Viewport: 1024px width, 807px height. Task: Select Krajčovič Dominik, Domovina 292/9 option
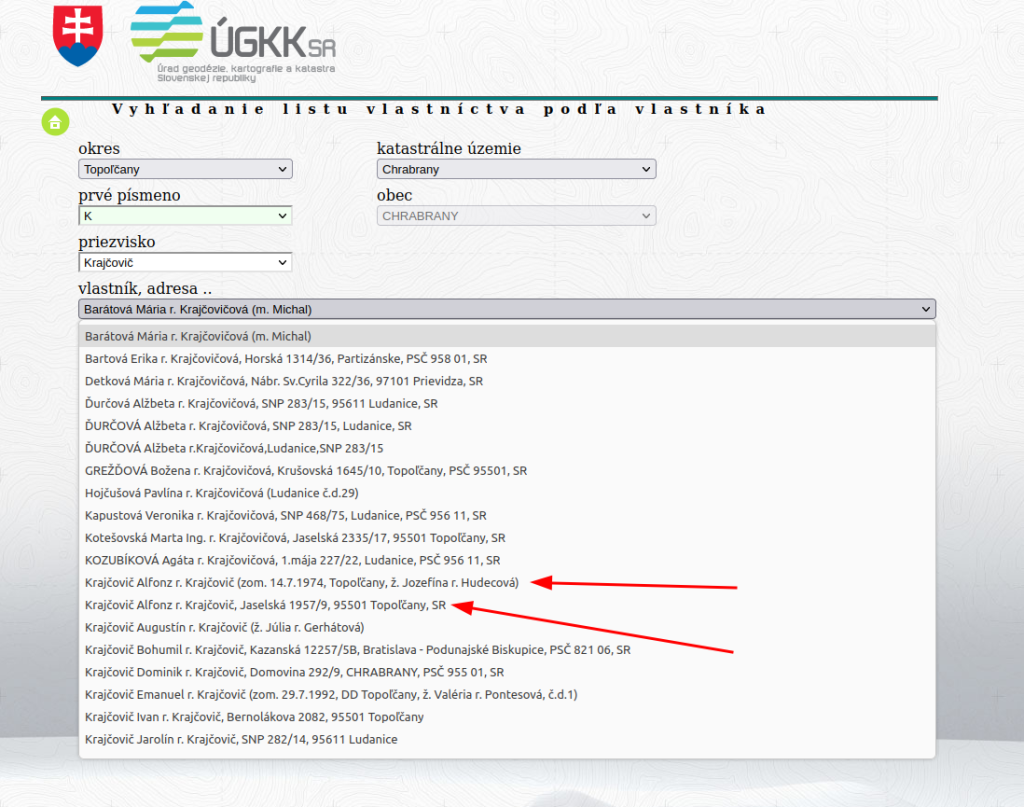pos(294,672)
